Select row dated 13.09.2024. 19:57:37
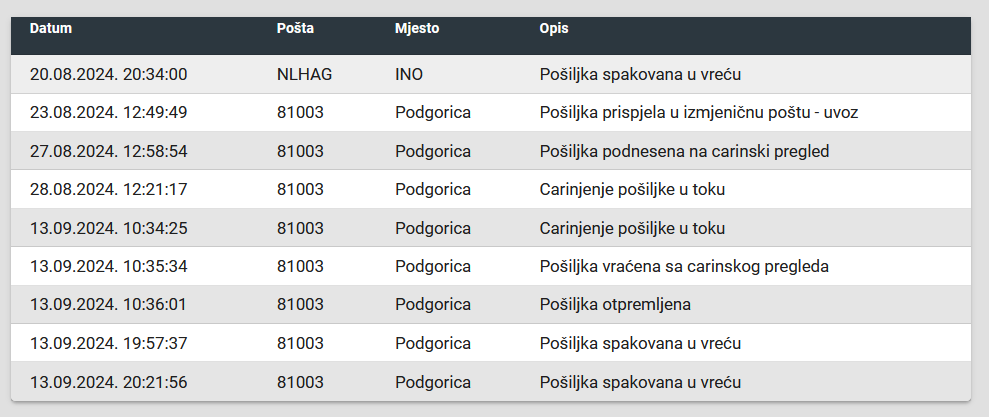This screenshot has height=417, width=989. click(491, 343)
